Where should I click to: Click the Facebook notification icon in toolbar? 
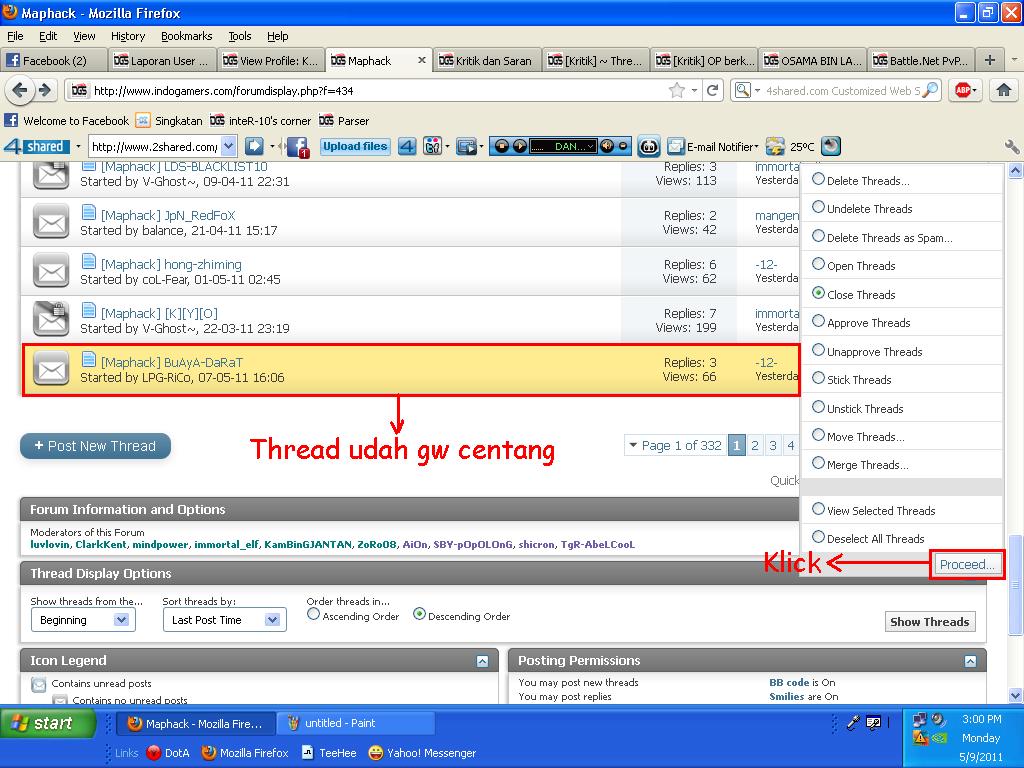(x=297, y=147)
